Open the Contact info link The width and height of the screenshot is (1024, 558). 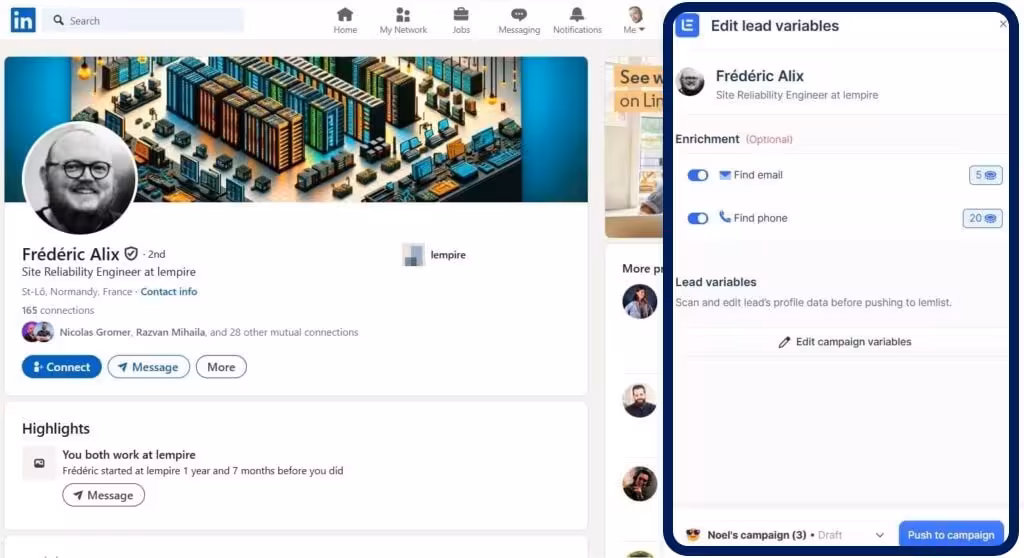pyautogui.click(x=169, y=292)
